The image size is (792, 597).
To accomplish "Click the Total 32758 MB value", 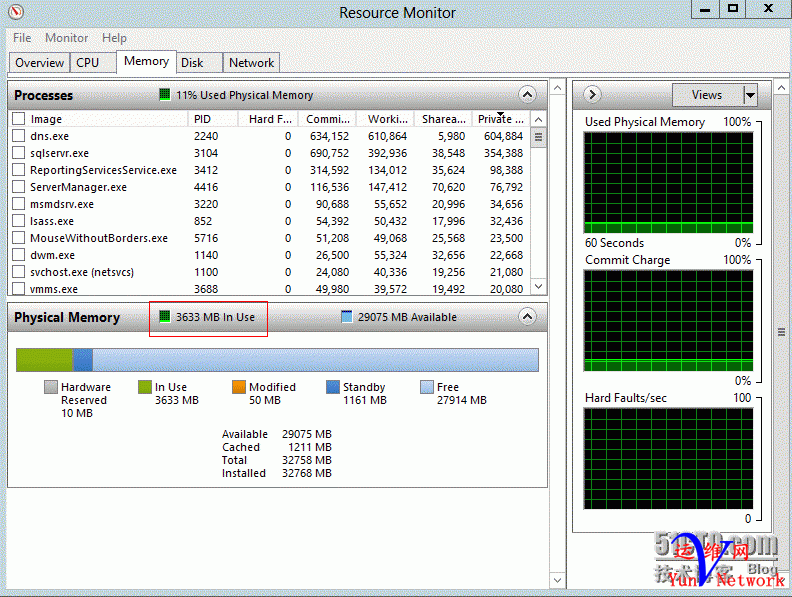I will [x=307, y=460].
